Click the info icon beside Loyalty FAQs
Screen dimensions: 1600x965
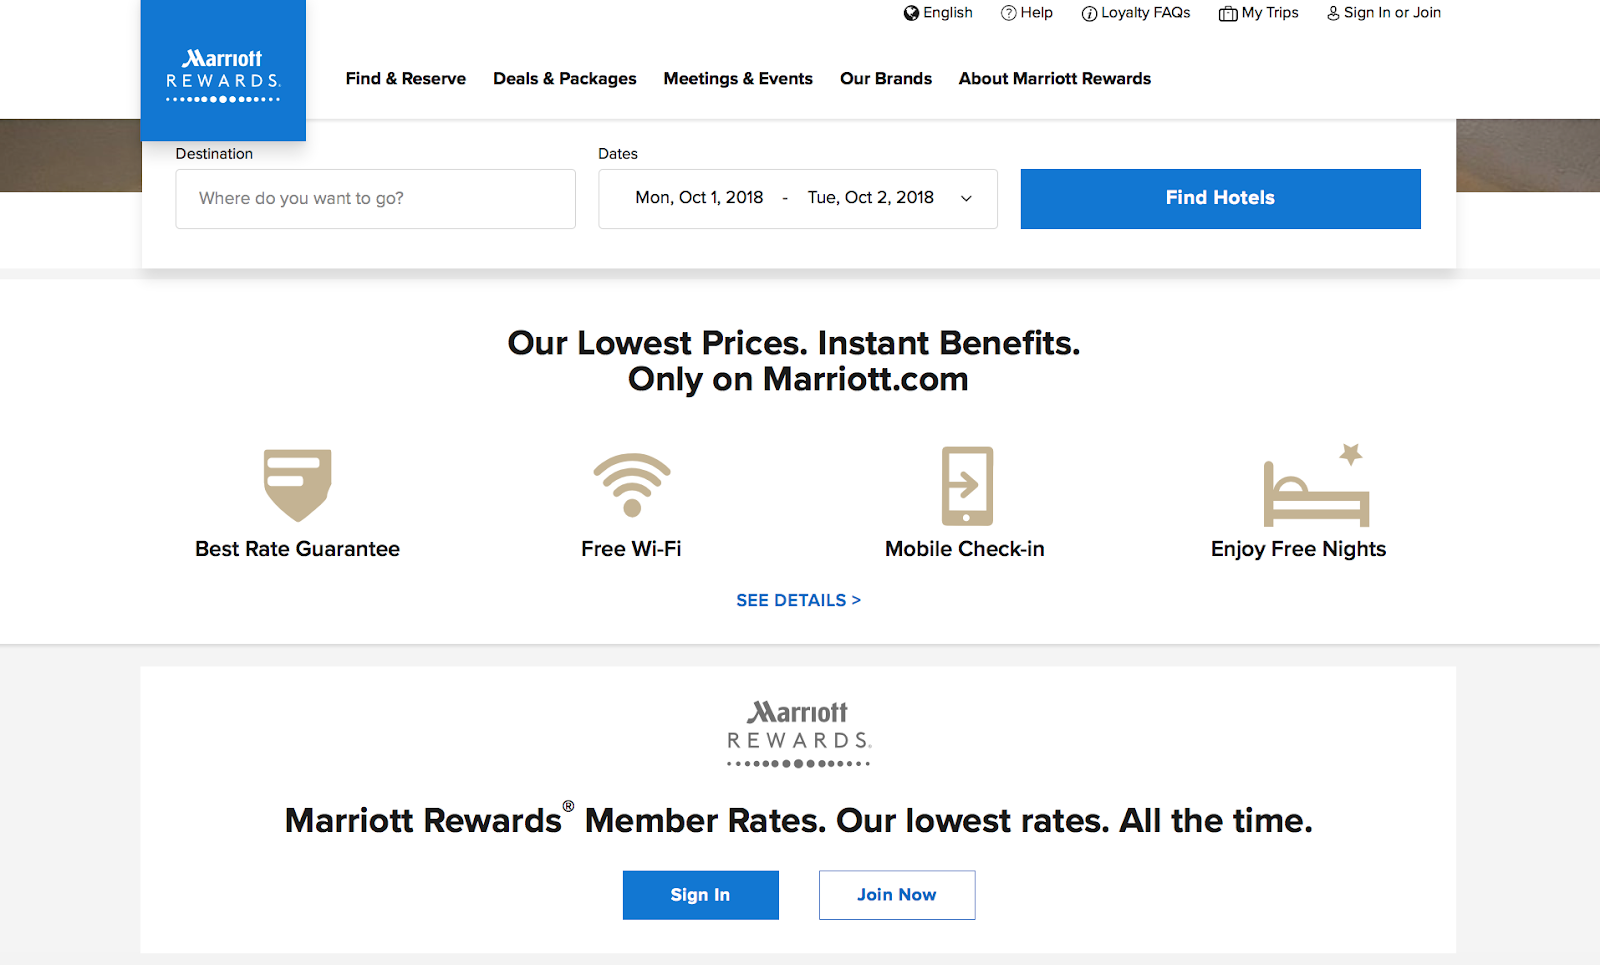1089,14
